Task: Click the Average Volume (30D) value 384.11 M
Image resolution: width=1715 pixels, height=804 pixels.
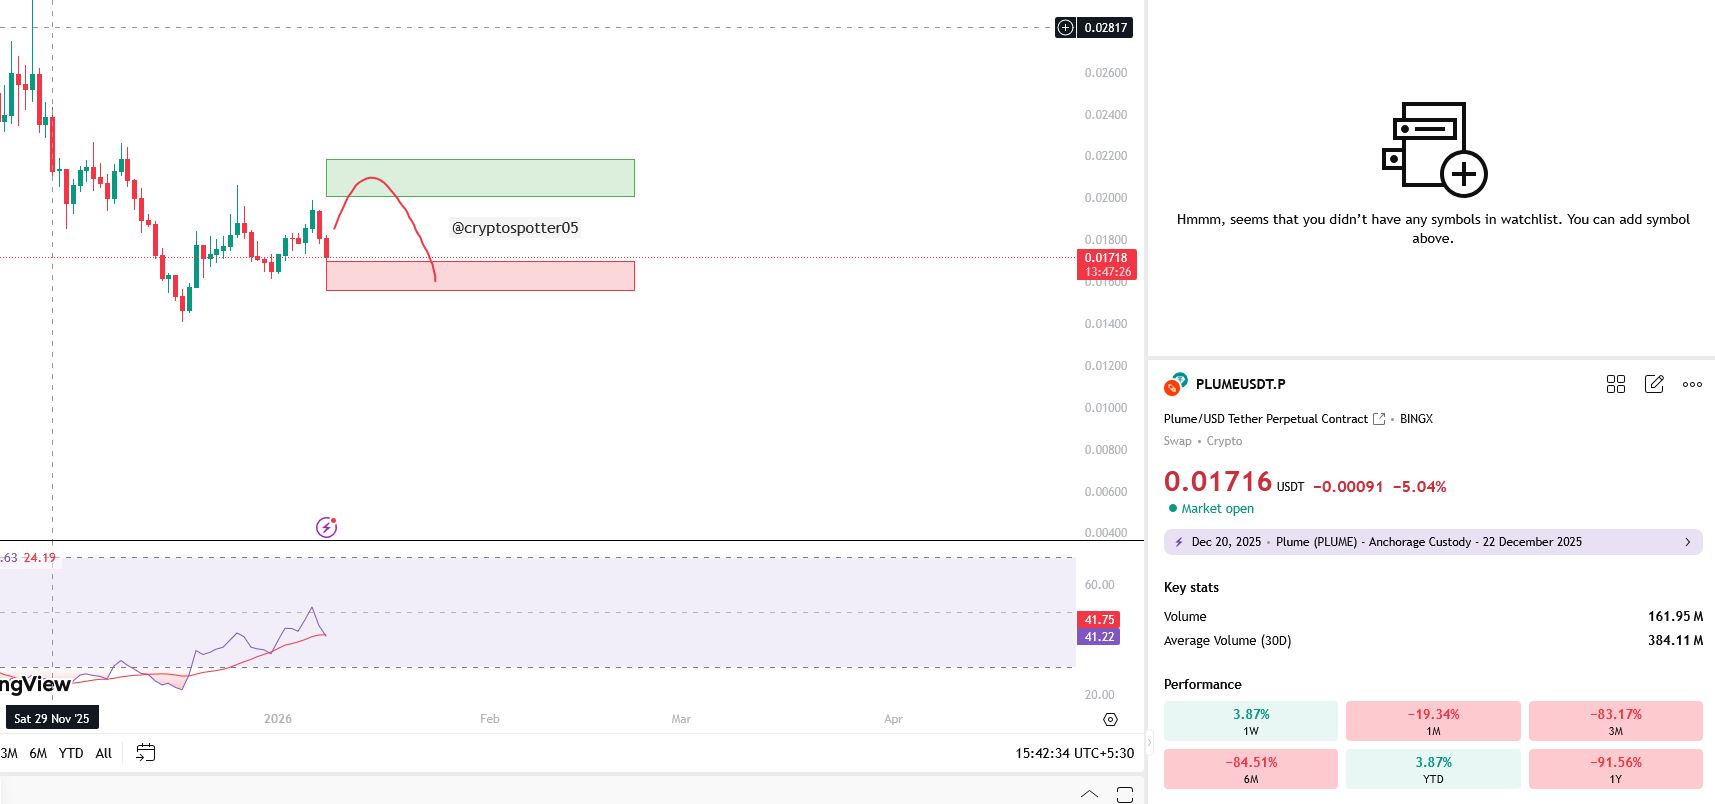Action: coord(1675,641)
